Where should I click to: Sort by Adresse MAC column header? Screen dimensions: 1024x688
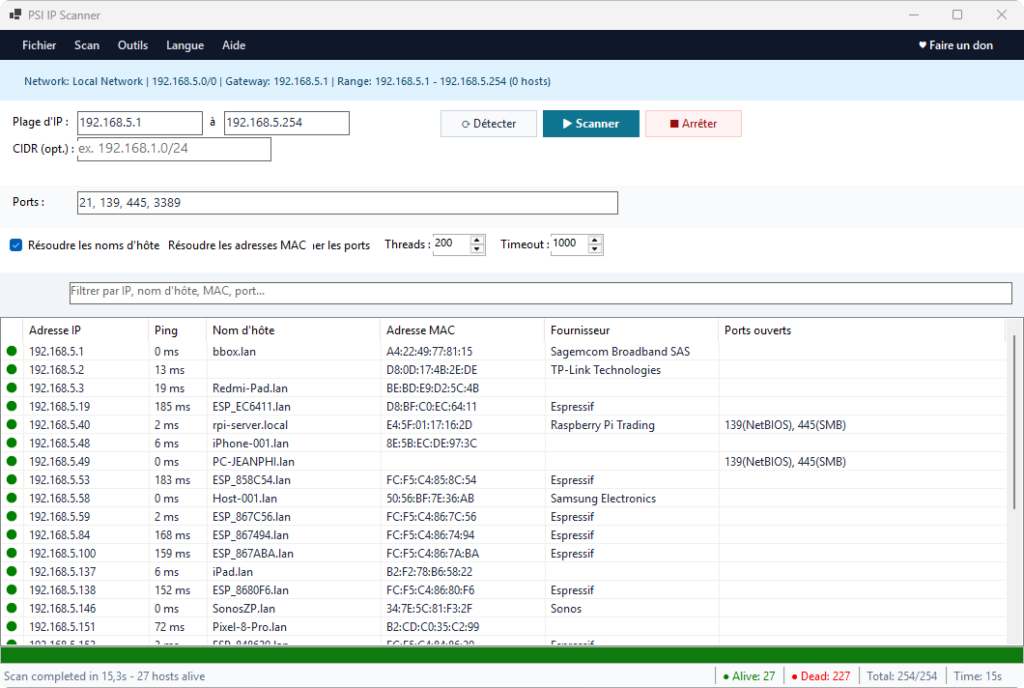pyautogui.click(x=462, y=330)
